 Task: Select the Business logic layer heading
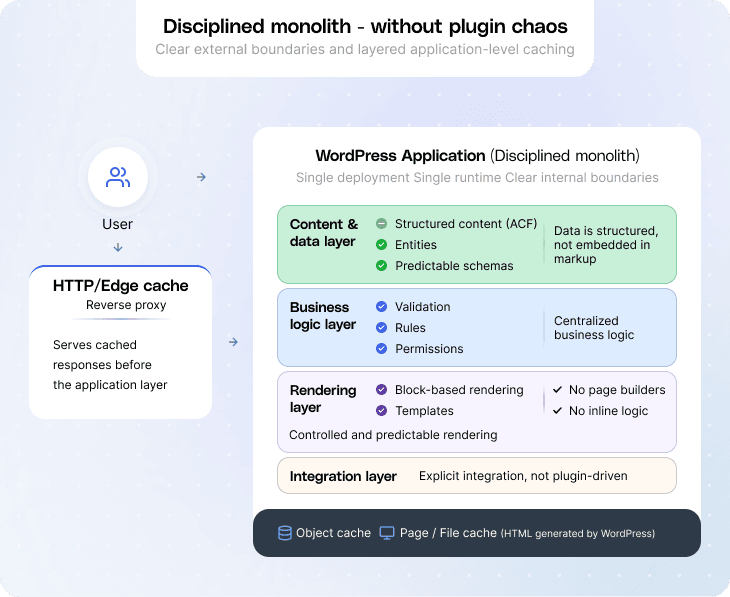point(323,316)
